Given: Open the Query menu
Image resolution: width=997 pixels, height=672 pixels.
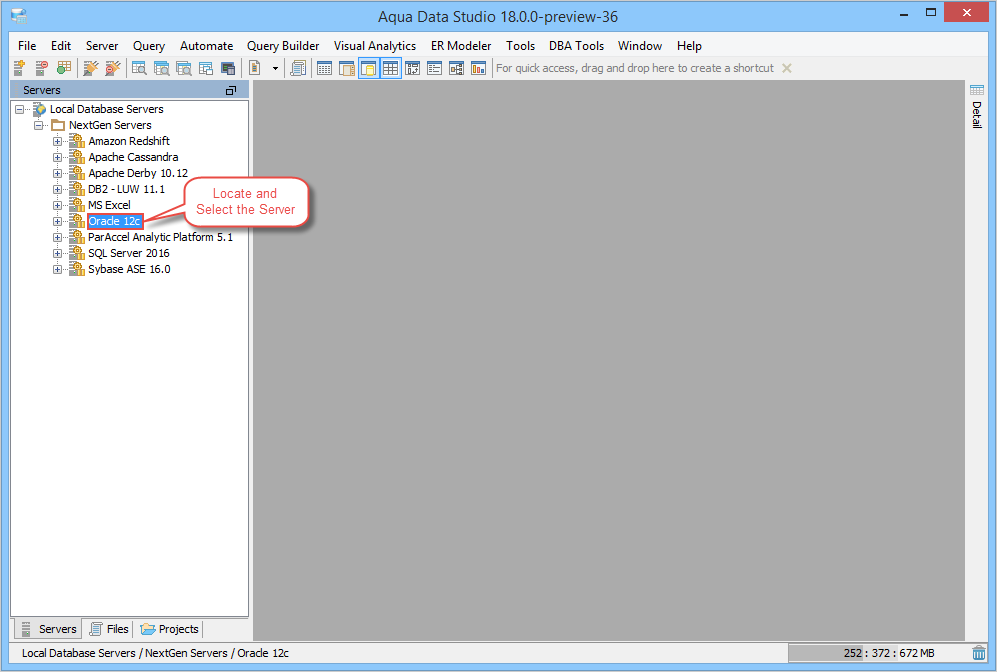Looking at the screenshot, I should pyautogui.click(x=149, y=46).
